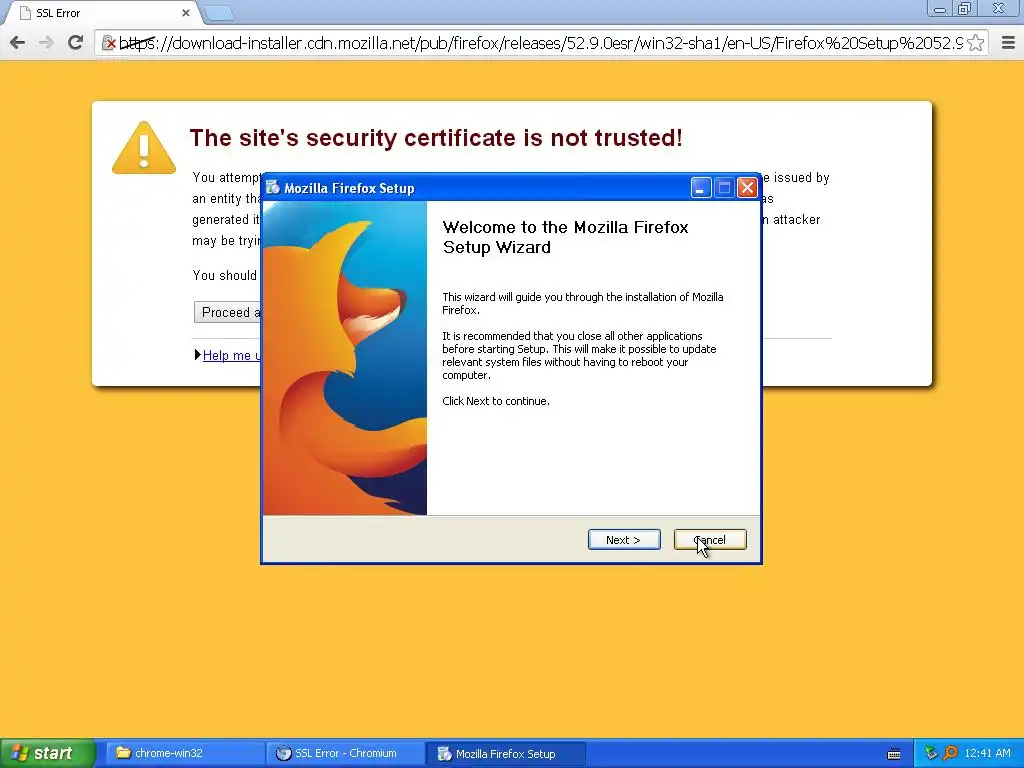
Task: Switch to Mozilla Firefox Setup taskbar item
Action: pyautogui.click(x=505, y=753)
